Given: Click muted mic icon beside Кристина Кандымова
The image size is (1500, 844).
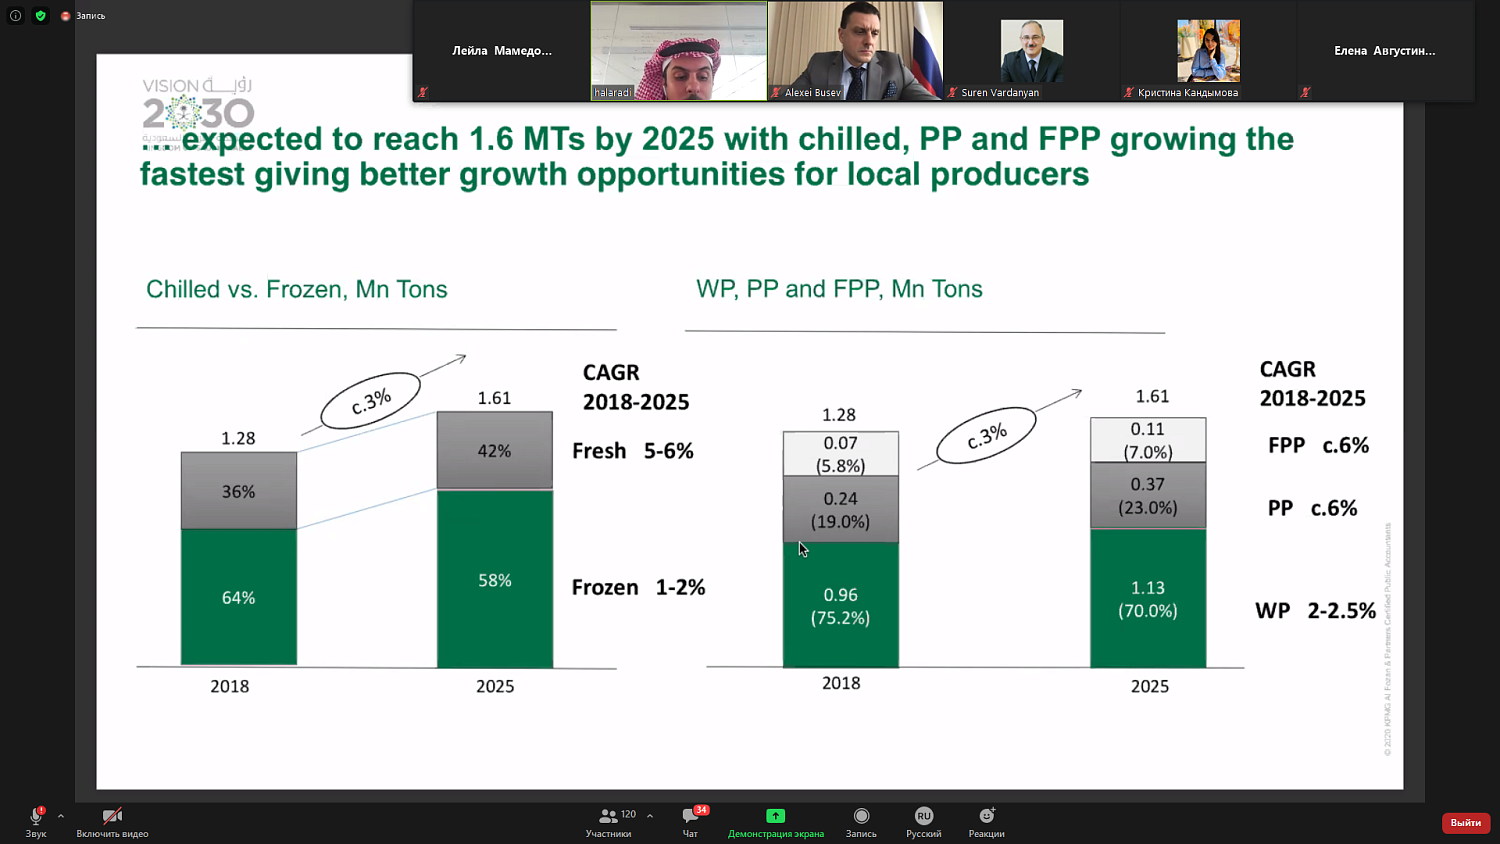Looking at the screenshot, I should click(x=1129, y=92).
